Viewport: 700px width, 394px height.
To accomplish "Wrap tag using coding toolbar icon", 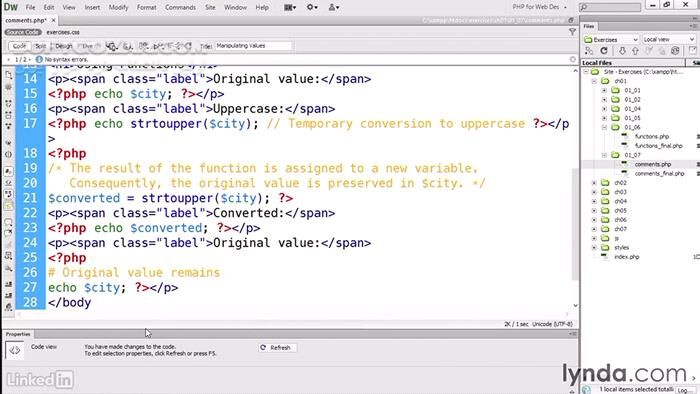I will 8,245.
